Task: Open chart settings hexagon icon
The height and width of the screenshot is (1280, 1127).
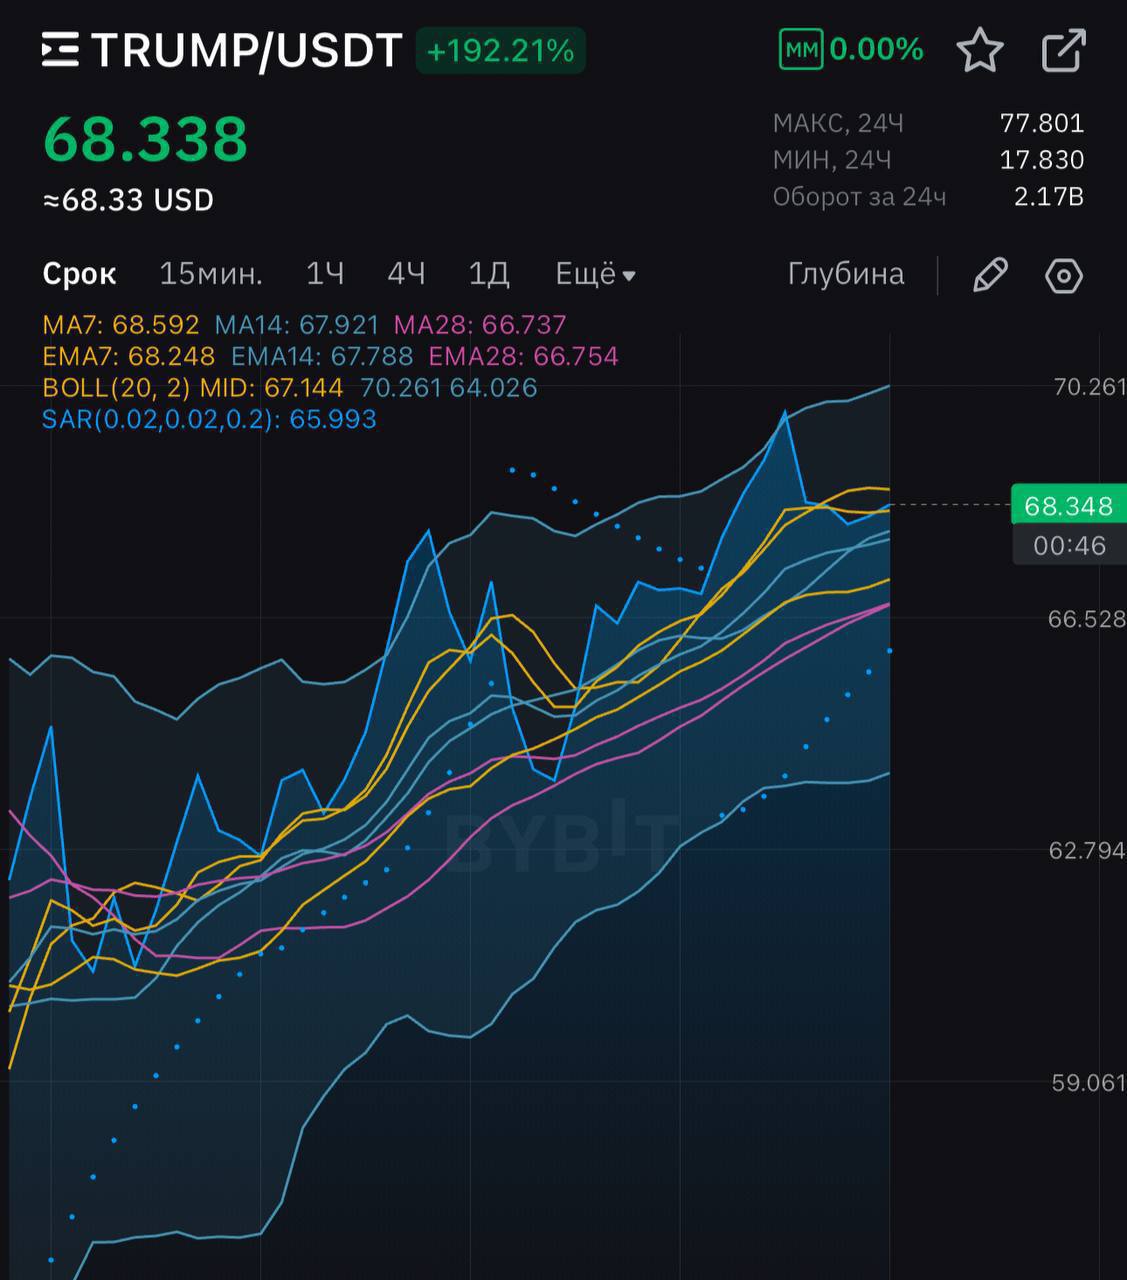Action: [1063, 275]
